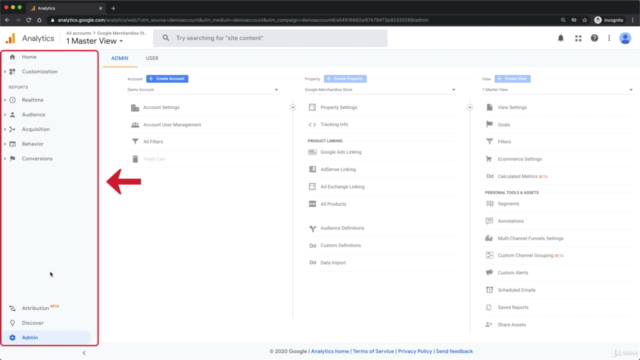Open Behavior reports in sidebar
Viewport: 640px width, 360px height.
pyautogui.click(x=33, y=144)
